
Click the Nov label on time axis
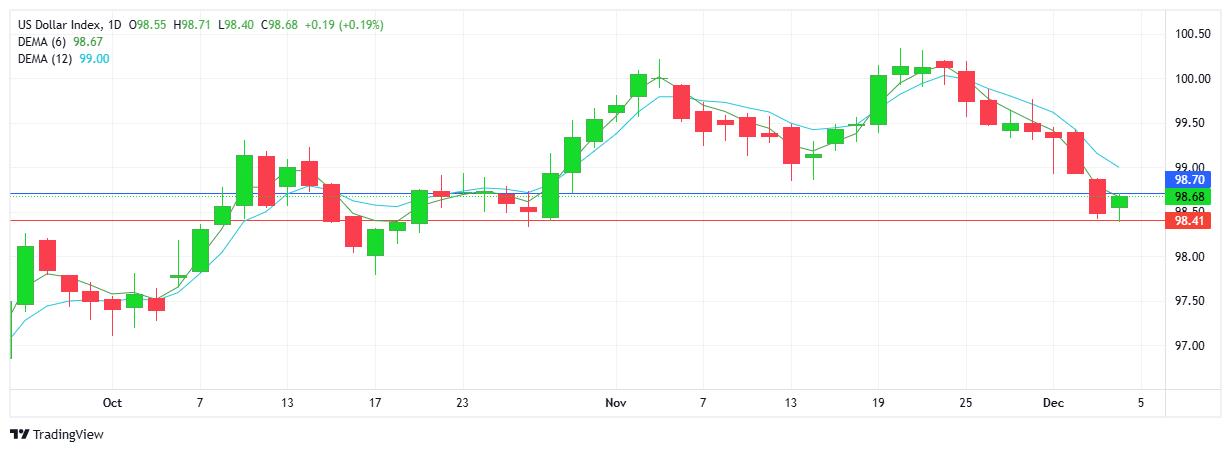[615, 403]
